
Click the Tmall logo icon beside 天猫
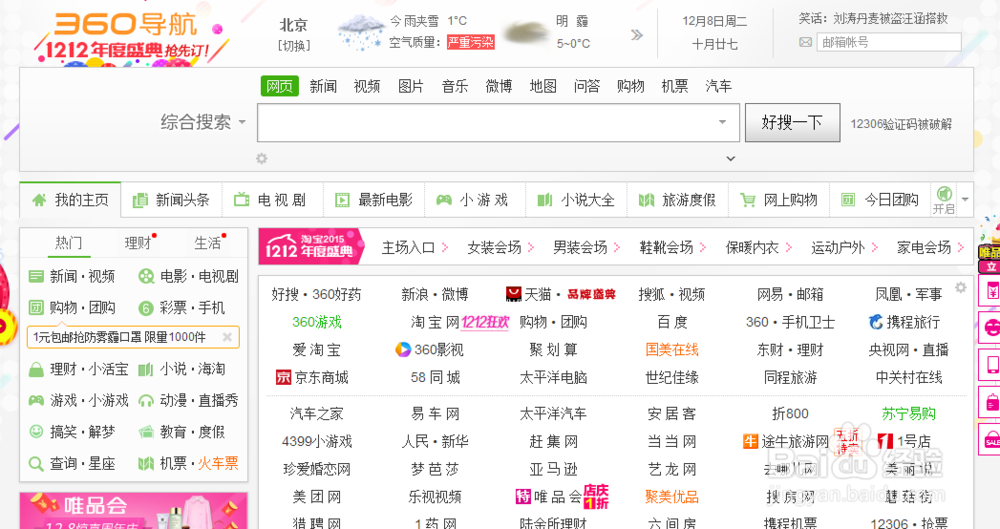point(513,294)
